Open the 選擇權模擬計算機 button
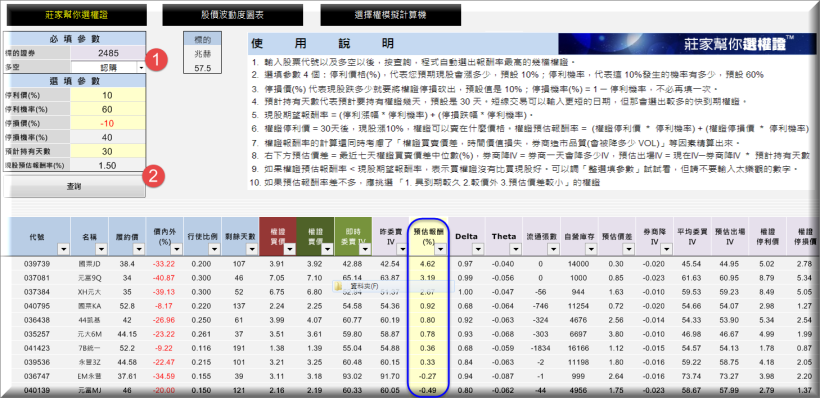This screenshot has width=820, height=398. pos(391,15)
